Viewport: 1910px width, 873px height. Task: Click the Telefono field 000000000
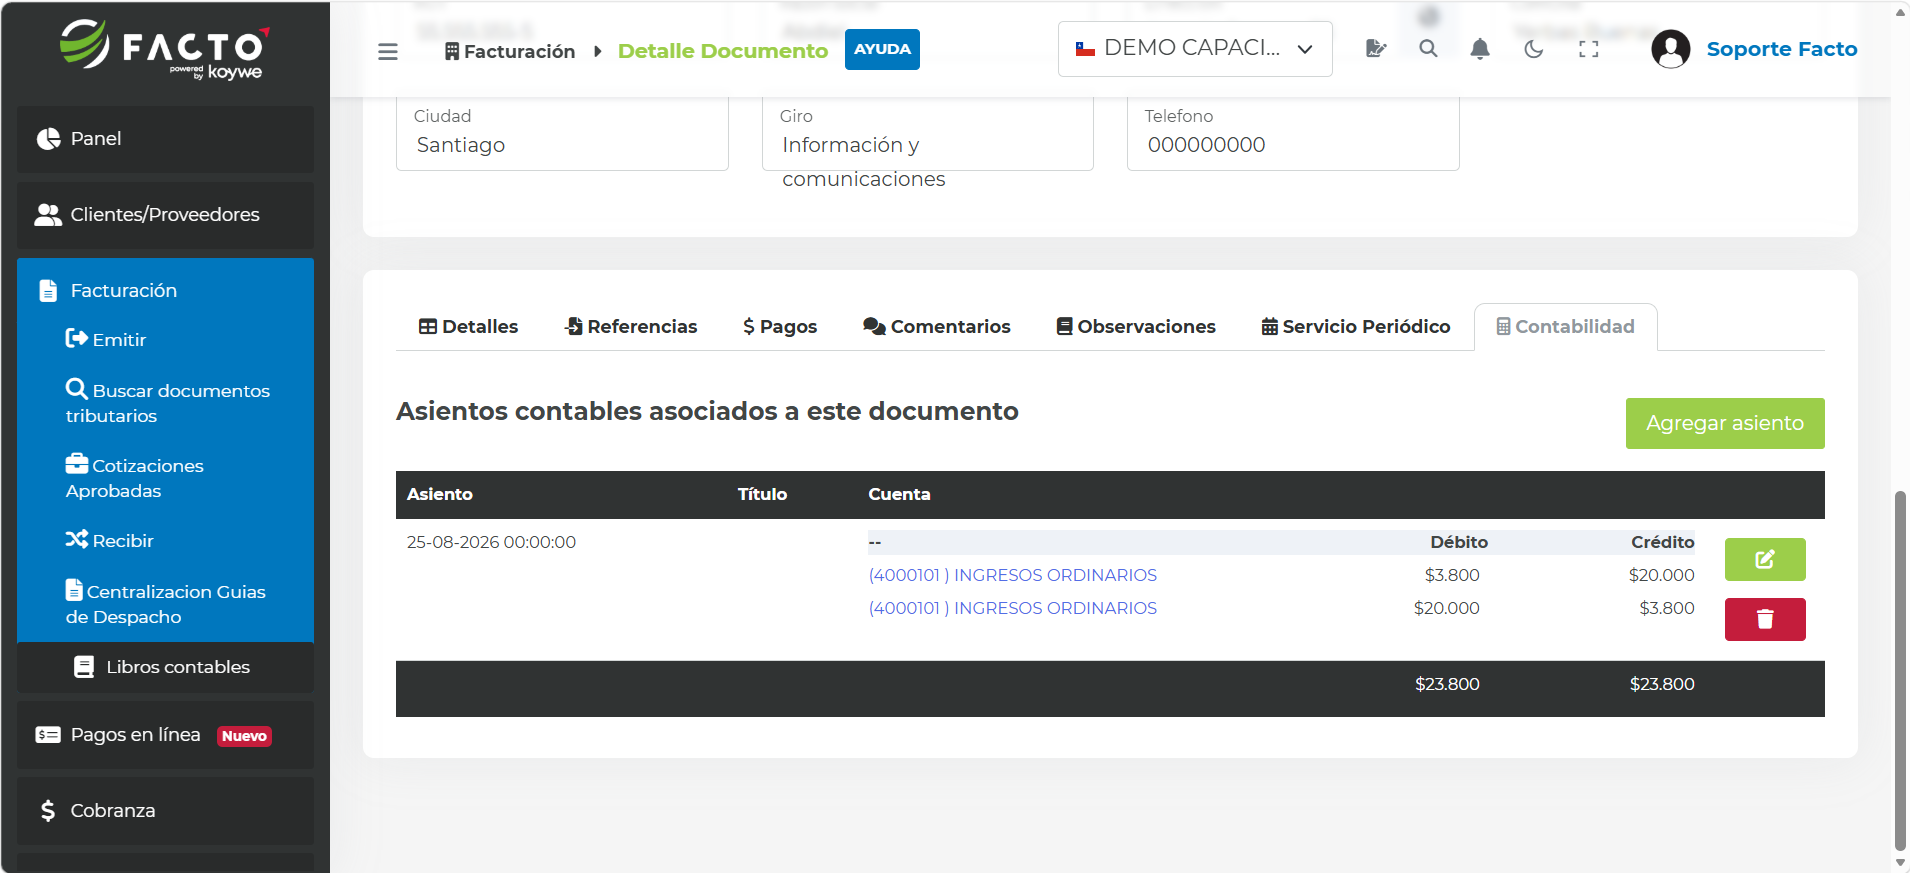point(1293,135)
